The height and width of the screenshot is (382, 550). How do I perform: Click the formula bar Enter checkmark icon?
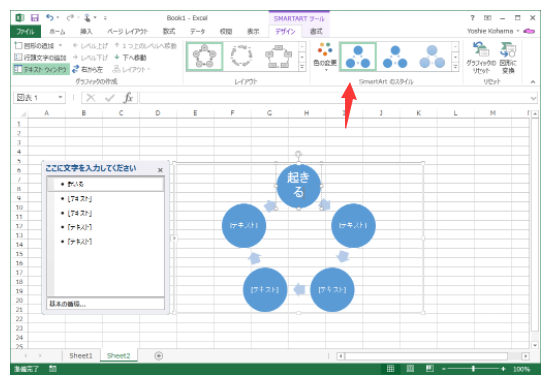point(110,98)
